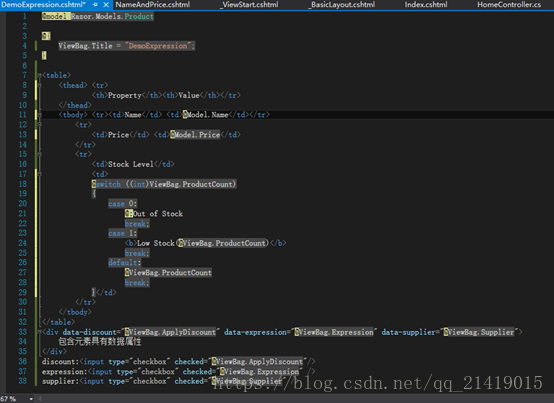Go to the HomeController.cs tab
The image size is (554, 403).
509,5
